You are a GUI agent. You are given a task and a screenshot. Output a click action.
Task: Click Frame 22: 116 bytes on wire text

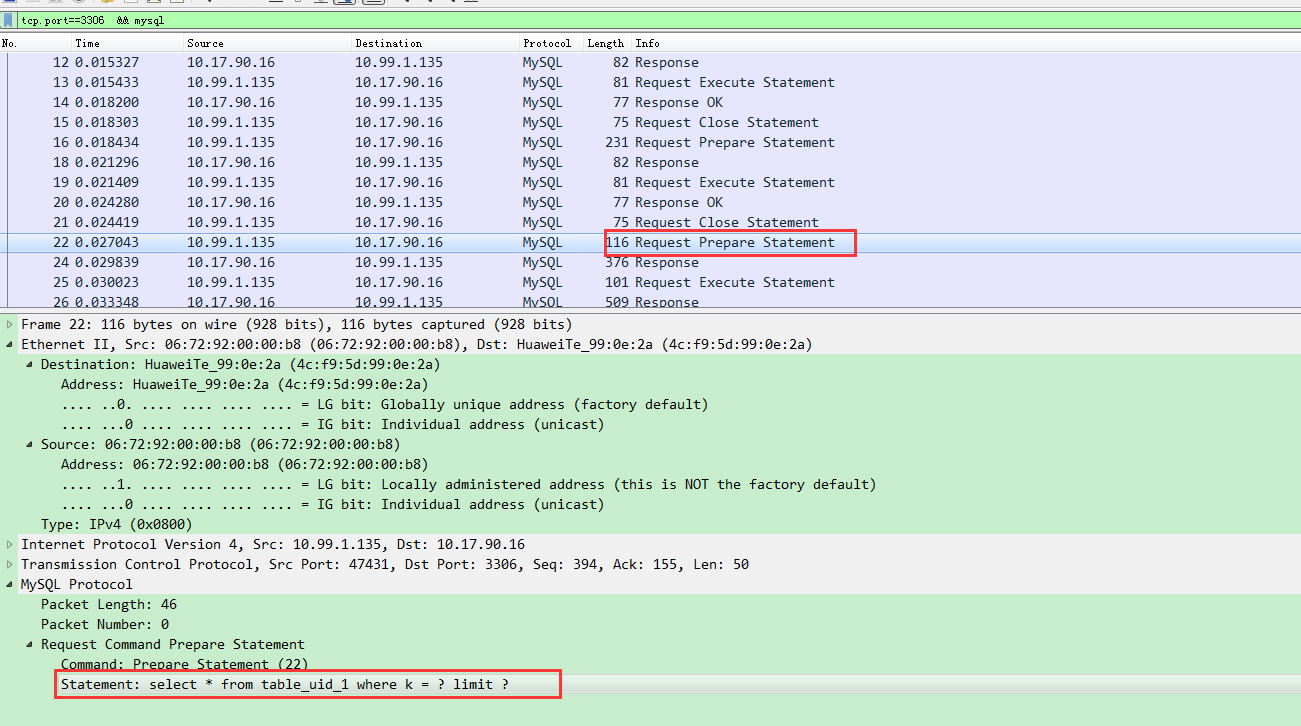click(x=297, y=324)
